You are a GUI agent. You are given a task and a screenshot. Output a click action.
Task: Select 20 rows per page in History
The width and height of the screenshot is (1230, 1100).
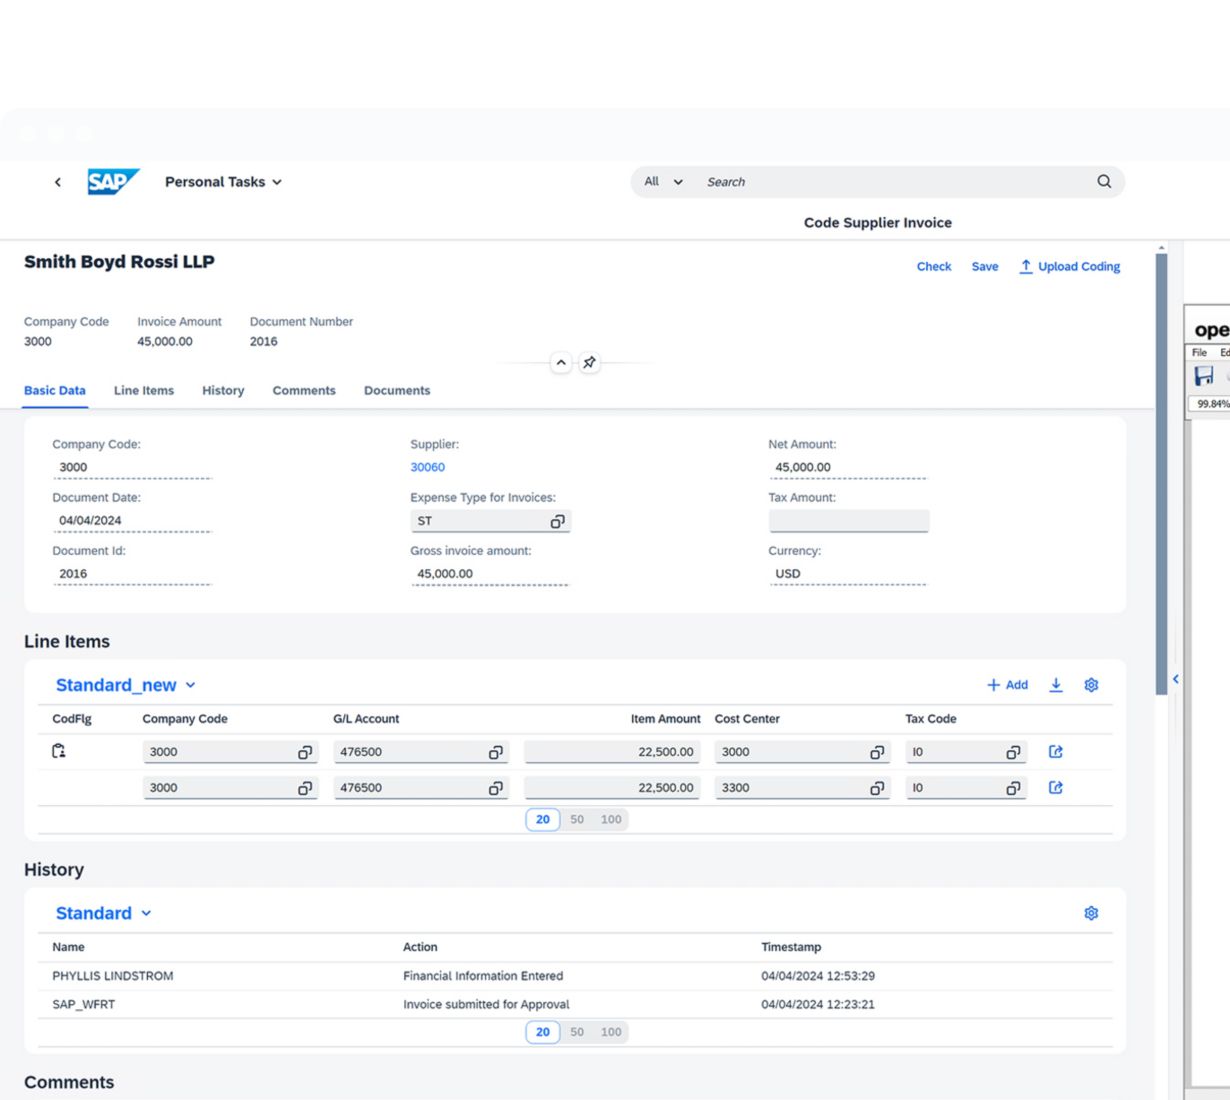click(x=543, y=1032)
